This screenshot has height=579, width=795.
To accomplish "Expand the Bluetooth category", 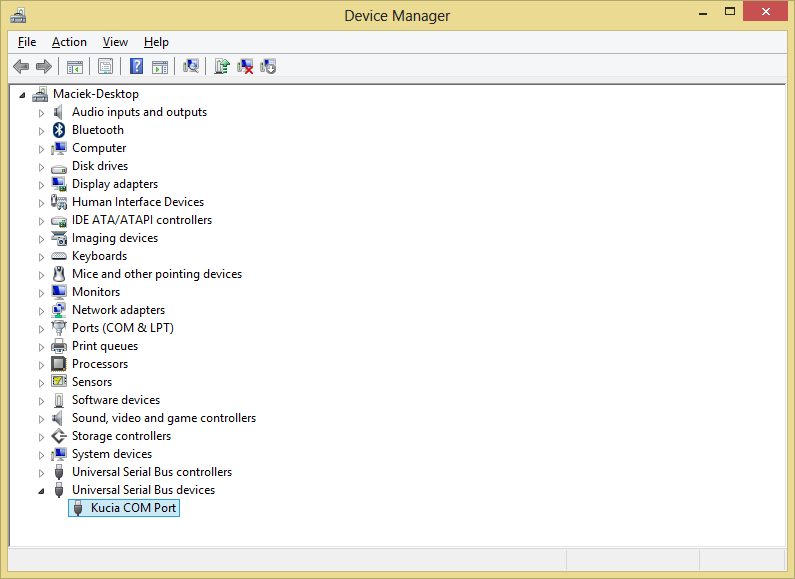I will tap(42, 131).
